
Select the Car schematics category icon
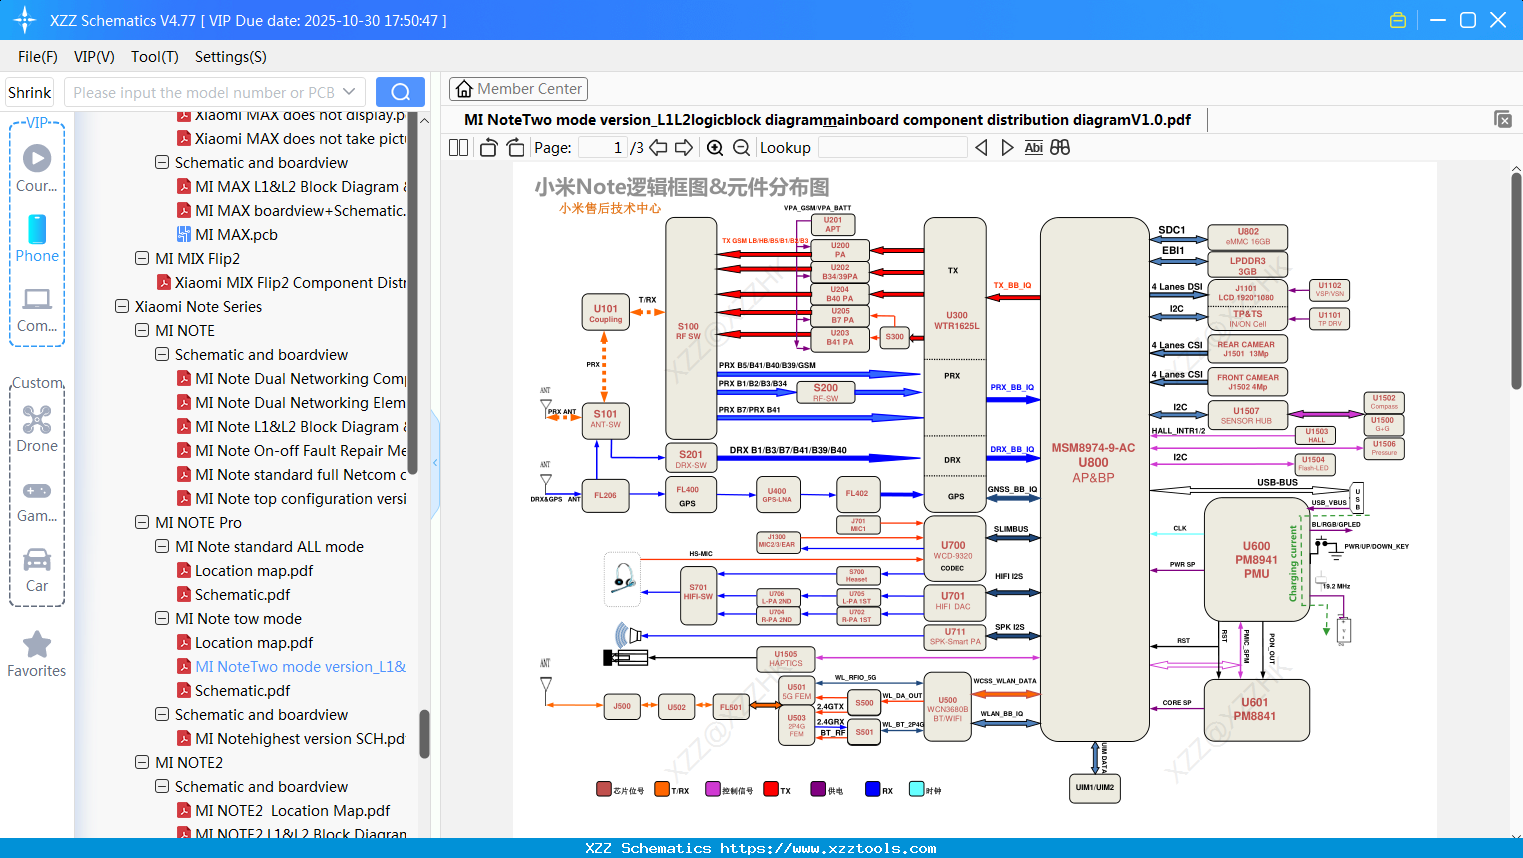point(37,560)
